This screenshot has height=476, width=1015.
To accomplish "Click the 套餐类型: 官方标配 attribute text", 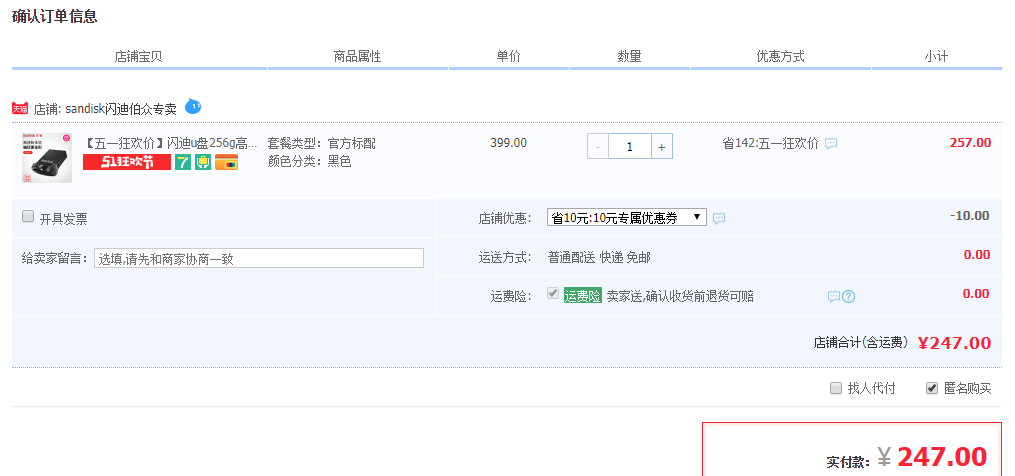I will coord(322,143).
